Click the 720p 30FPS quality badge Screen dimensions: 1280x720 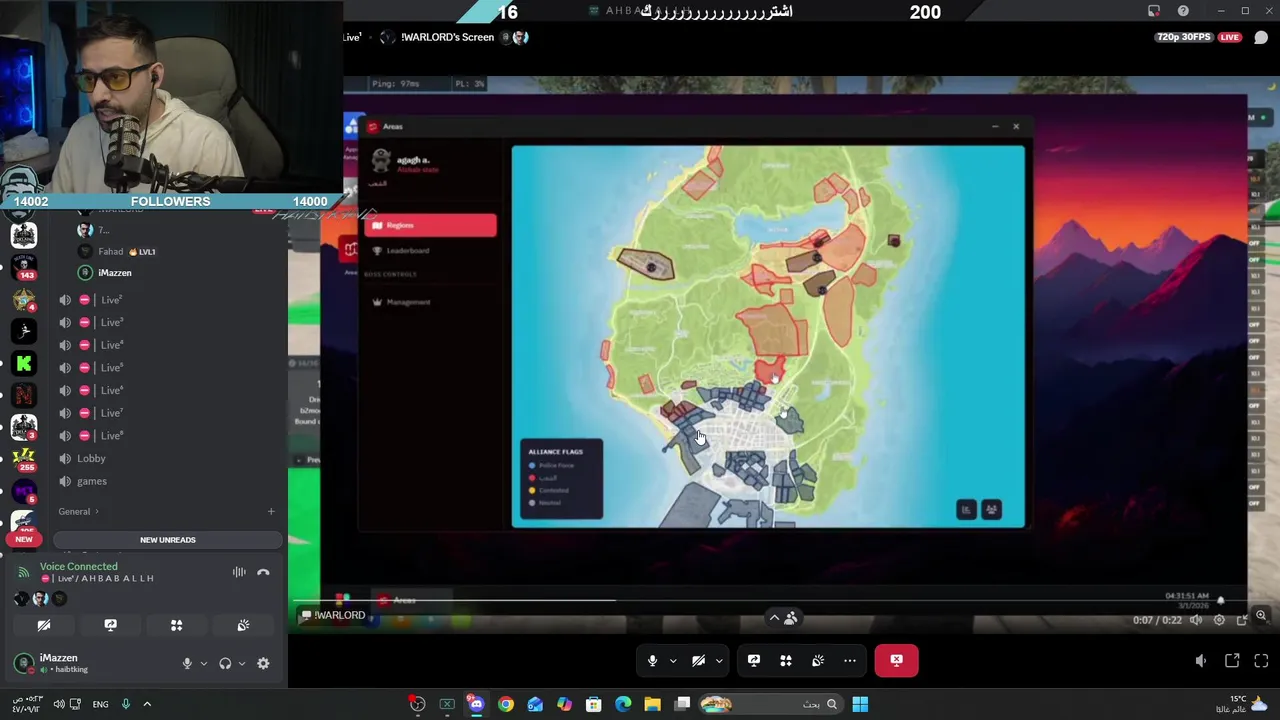coord(1184,37)
